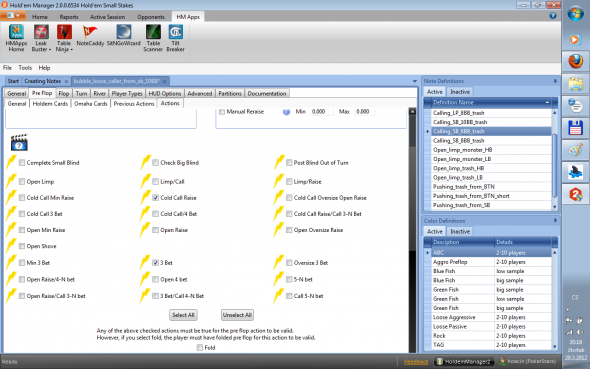
Task: Click lightning icon beside Complete Small Blind
Action: click(x=12, y=162)
